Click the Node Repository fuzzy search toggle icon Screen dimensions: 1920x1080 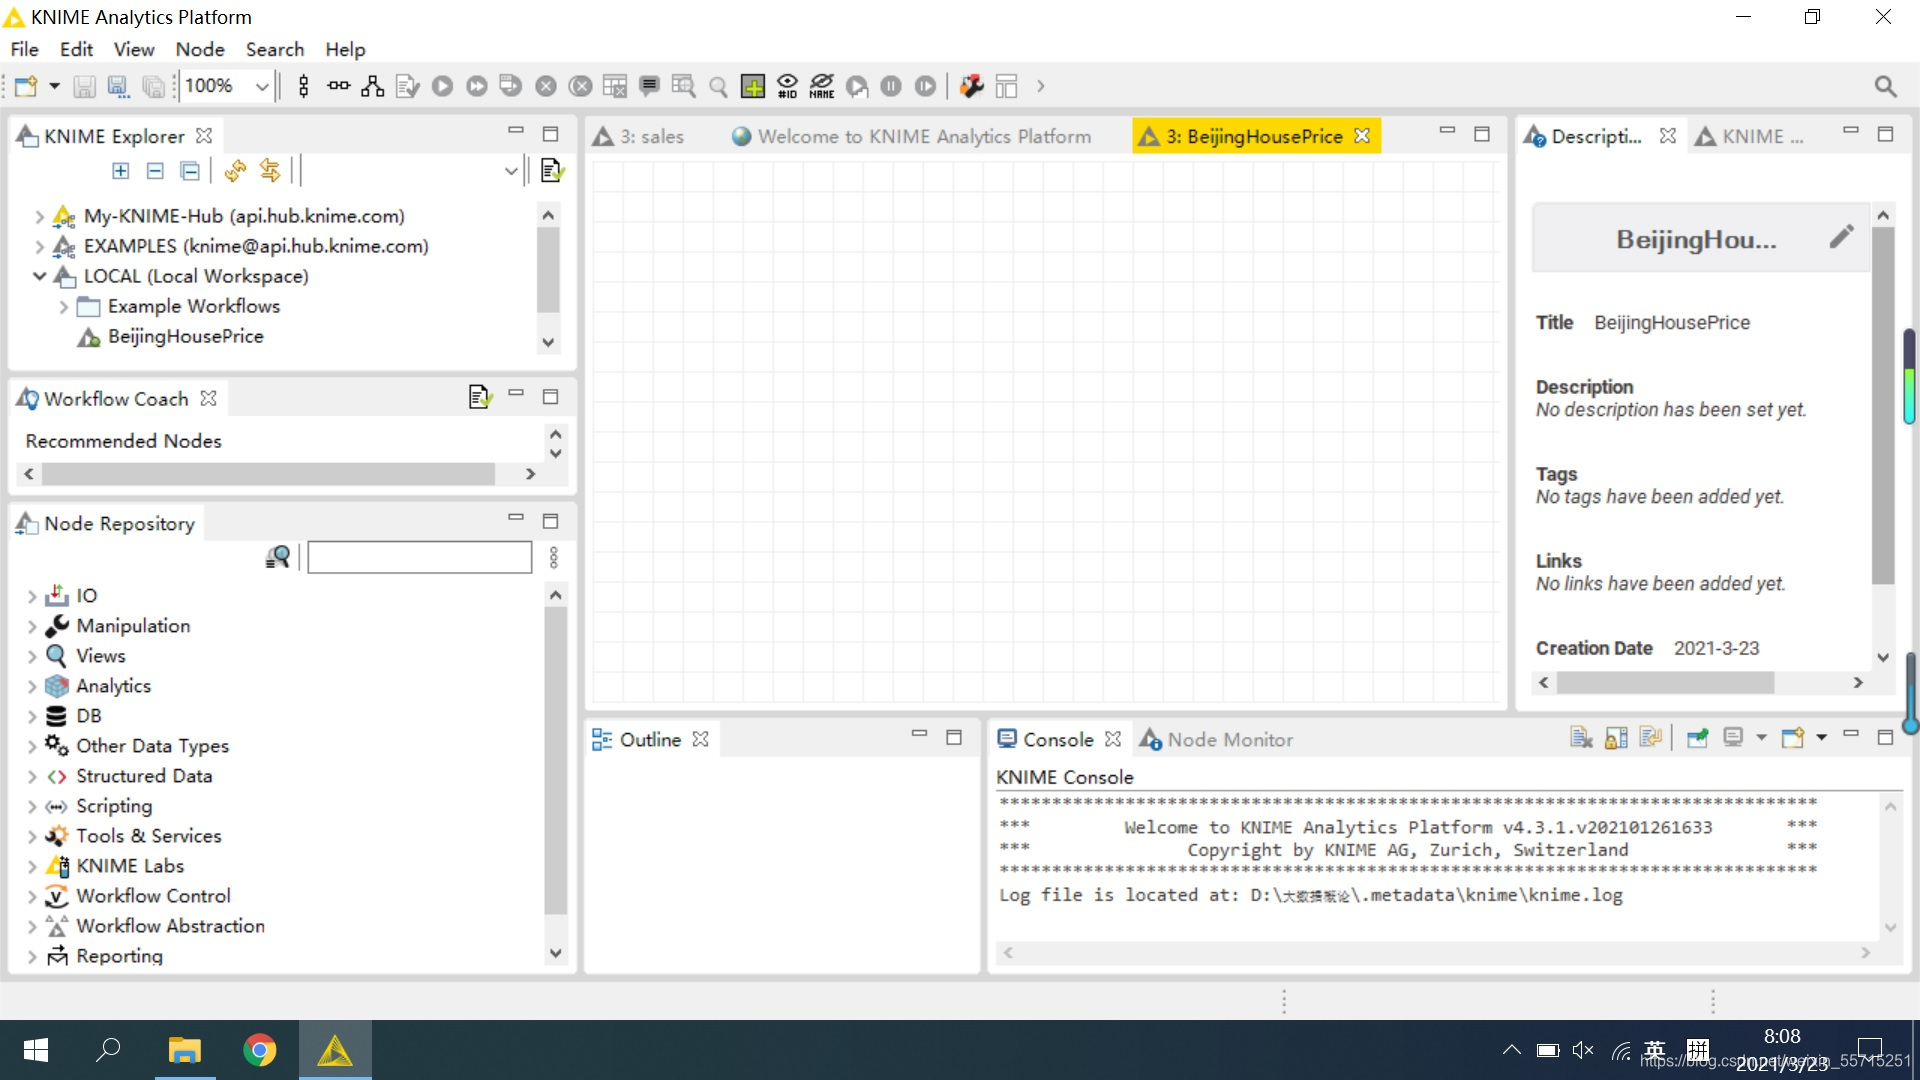(278, 557)
